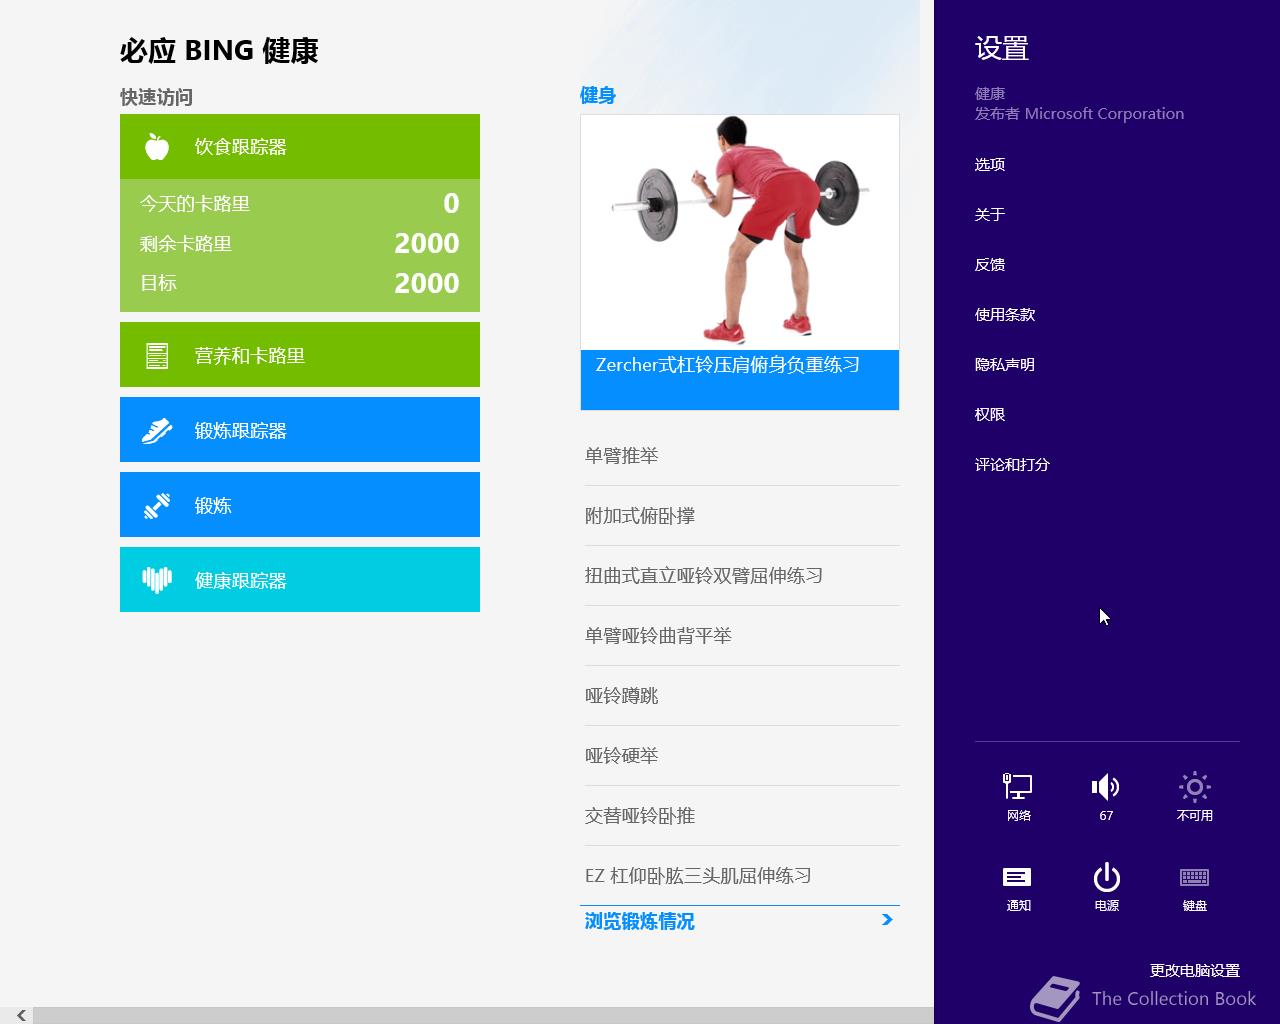Click the arrow next to 浏览锻炼情况
Image resolution: width=1280 pixels, height=1024 pixels.
click(887, 920)
